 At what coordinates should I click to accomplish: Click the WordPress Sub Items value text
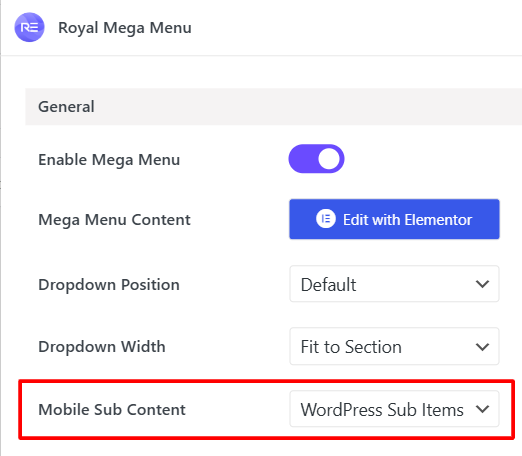[x=382, y=409]
